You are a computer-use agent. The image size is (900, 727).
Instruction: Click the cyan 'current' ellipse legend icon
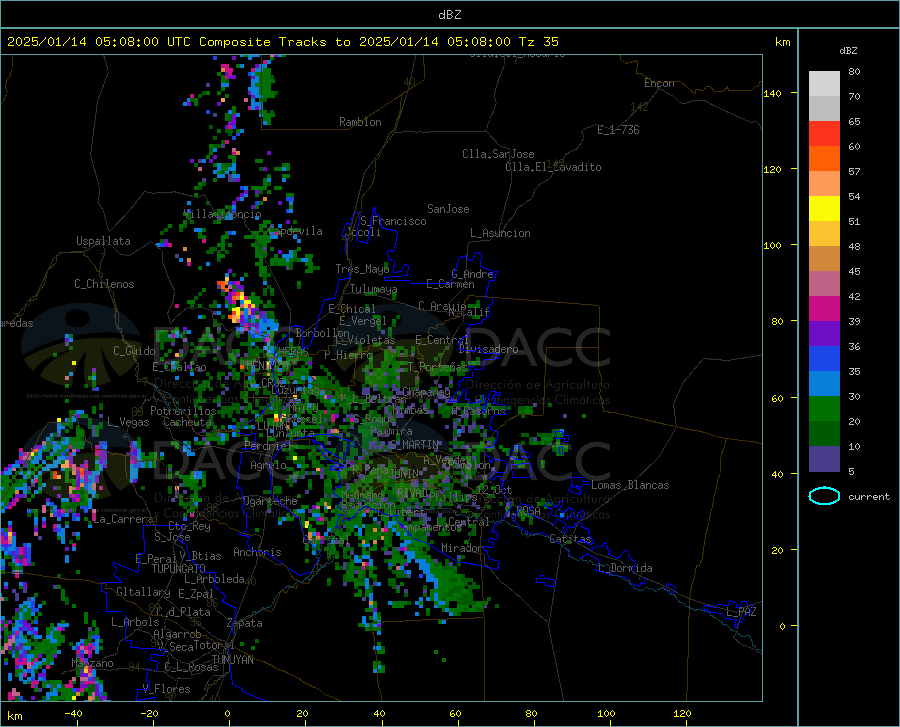pyautogui.click(x=824, y=496)
